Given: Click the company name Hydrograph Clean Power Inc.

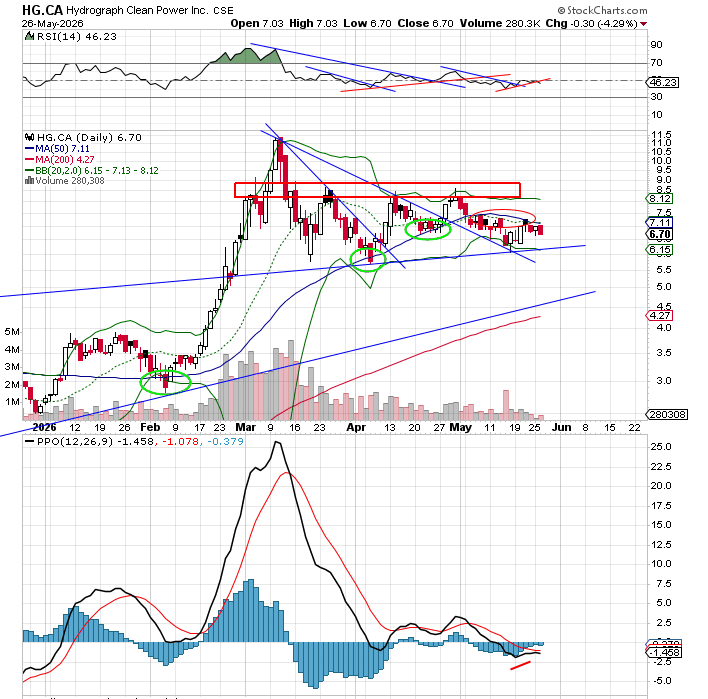Looking at the screenshot, I should coord(137,10).
